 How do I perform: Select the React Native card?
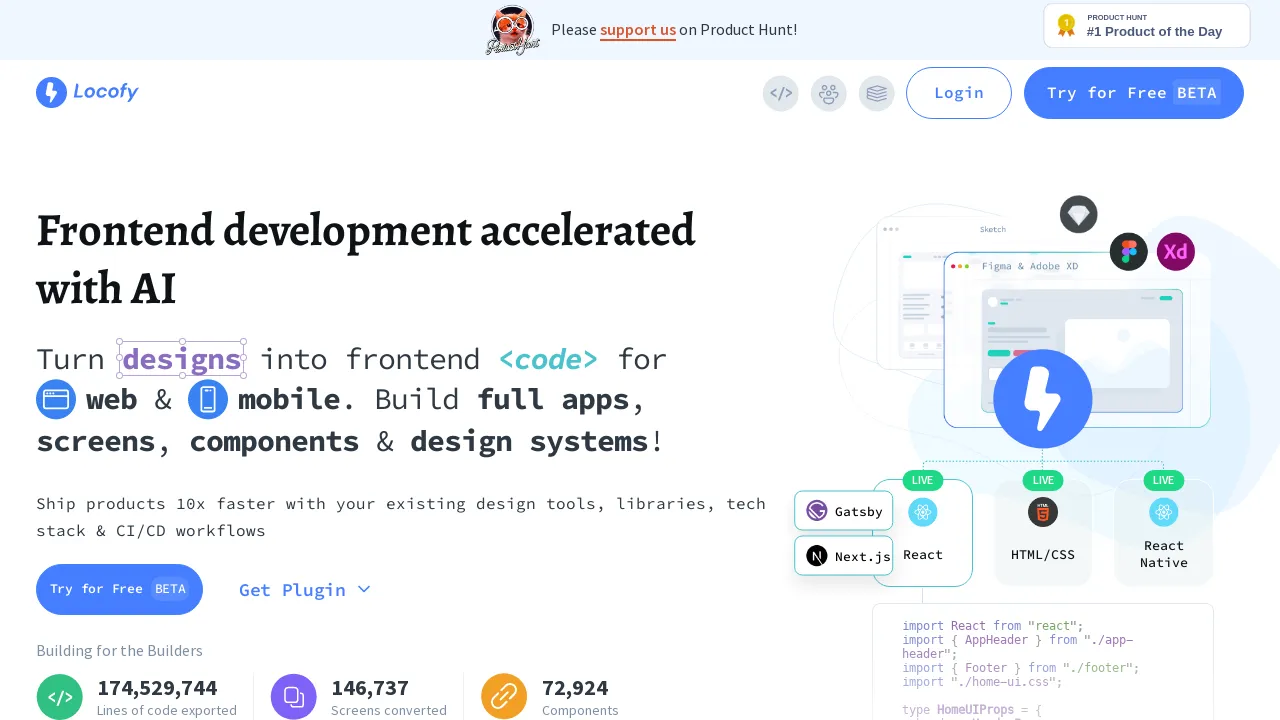pyautogui.click(x=1164, y=533)
